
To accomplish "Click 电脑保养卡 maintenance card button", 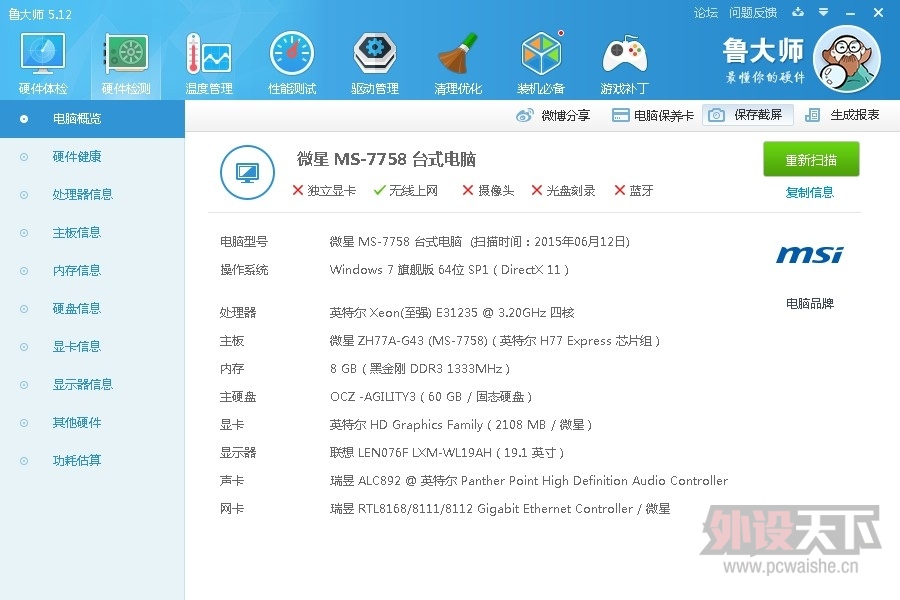I will (653, 116).
